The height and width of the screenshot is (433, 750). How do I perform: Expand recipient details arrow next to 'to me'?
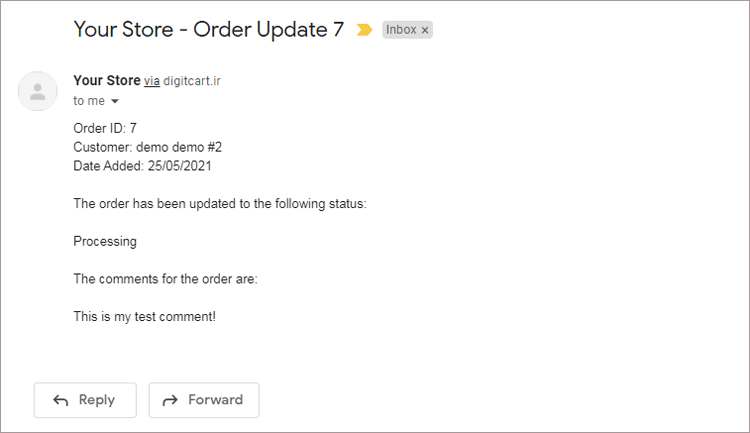click(115, 101)
